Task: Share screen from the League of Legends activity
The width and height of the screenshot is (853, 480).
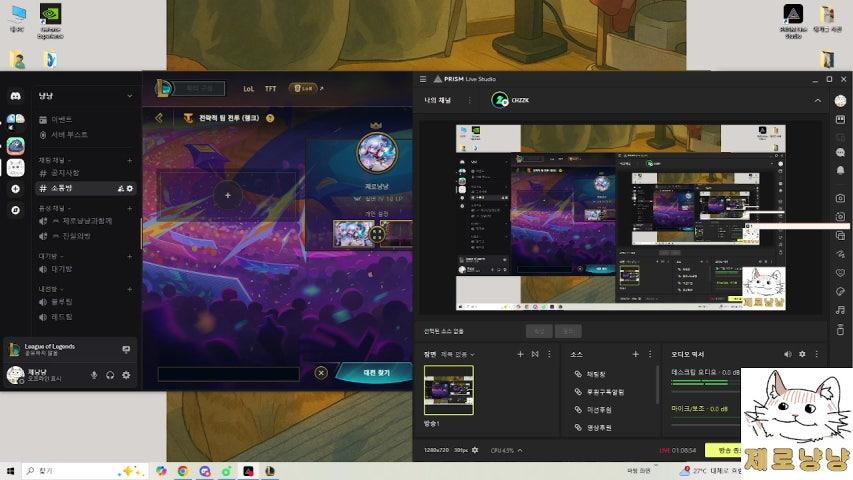Action: [126, 349]
